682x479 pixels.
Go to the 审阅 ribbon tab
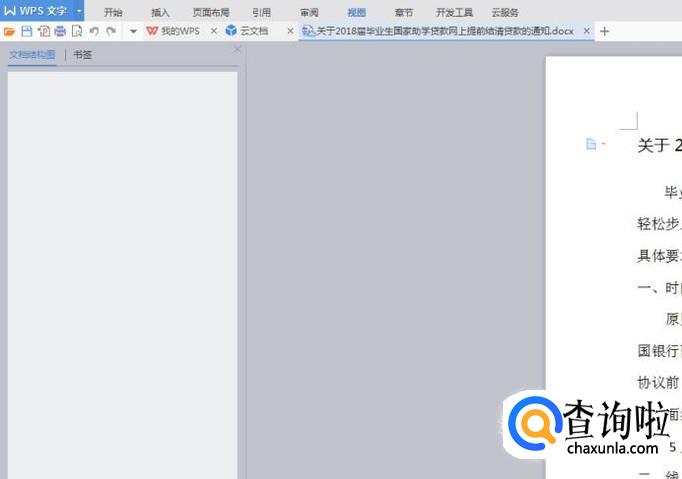(x=309, y=13)
